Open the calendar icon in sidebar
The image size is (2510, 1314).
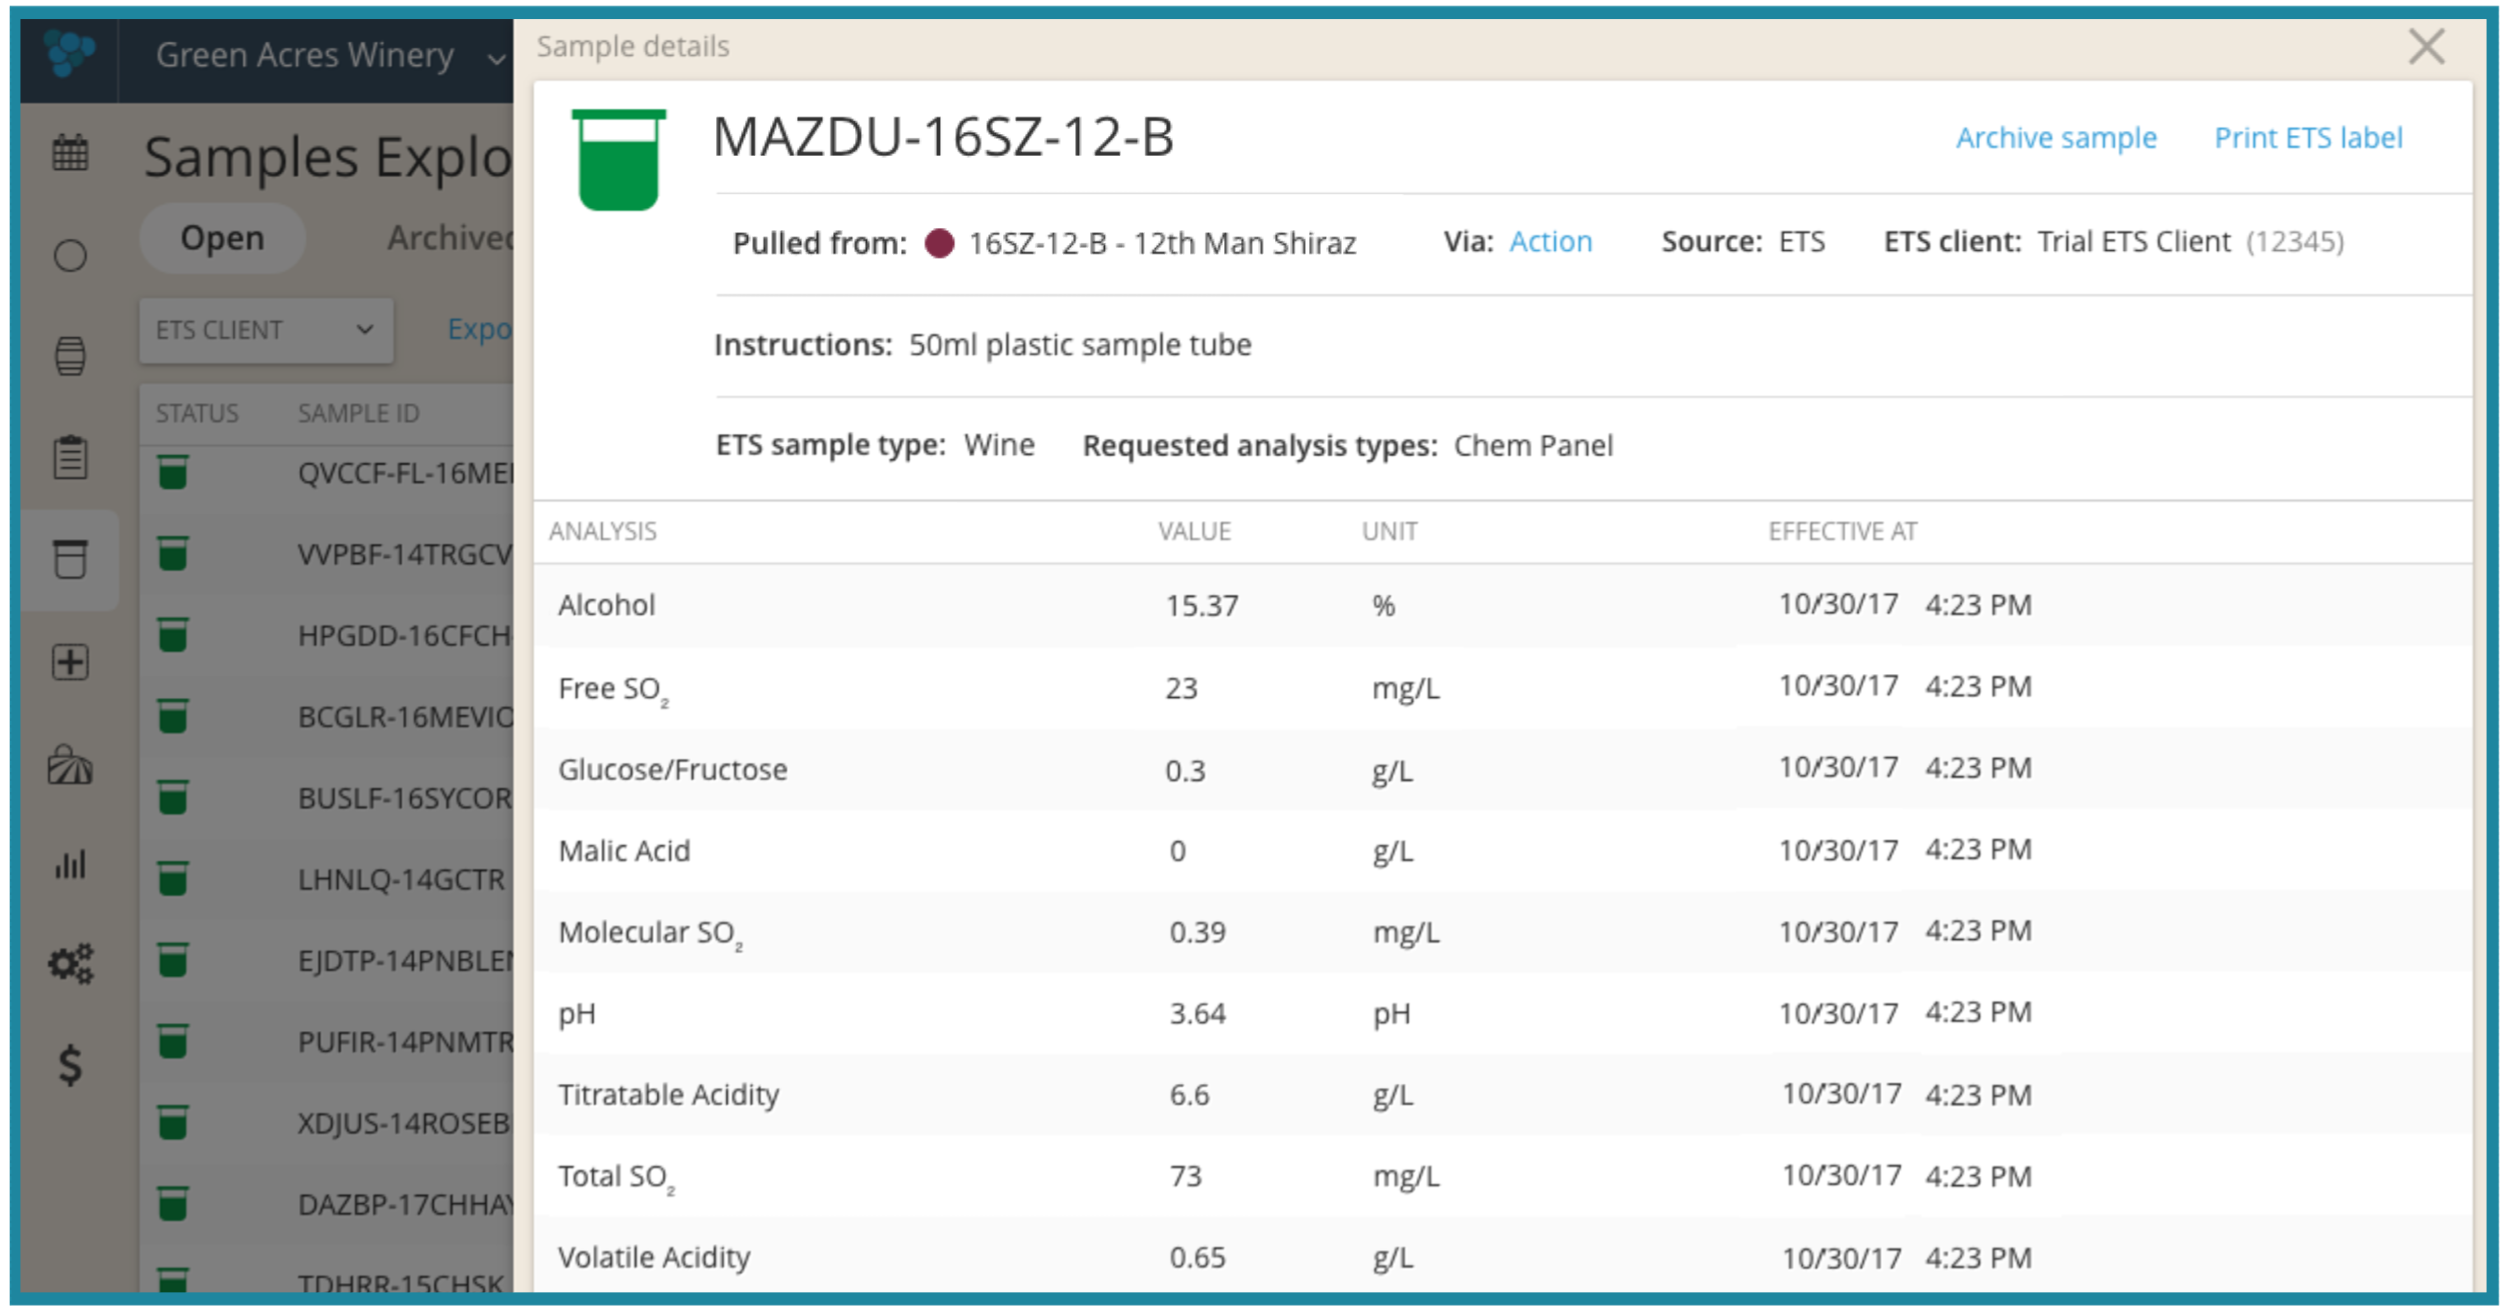[70, 153]
